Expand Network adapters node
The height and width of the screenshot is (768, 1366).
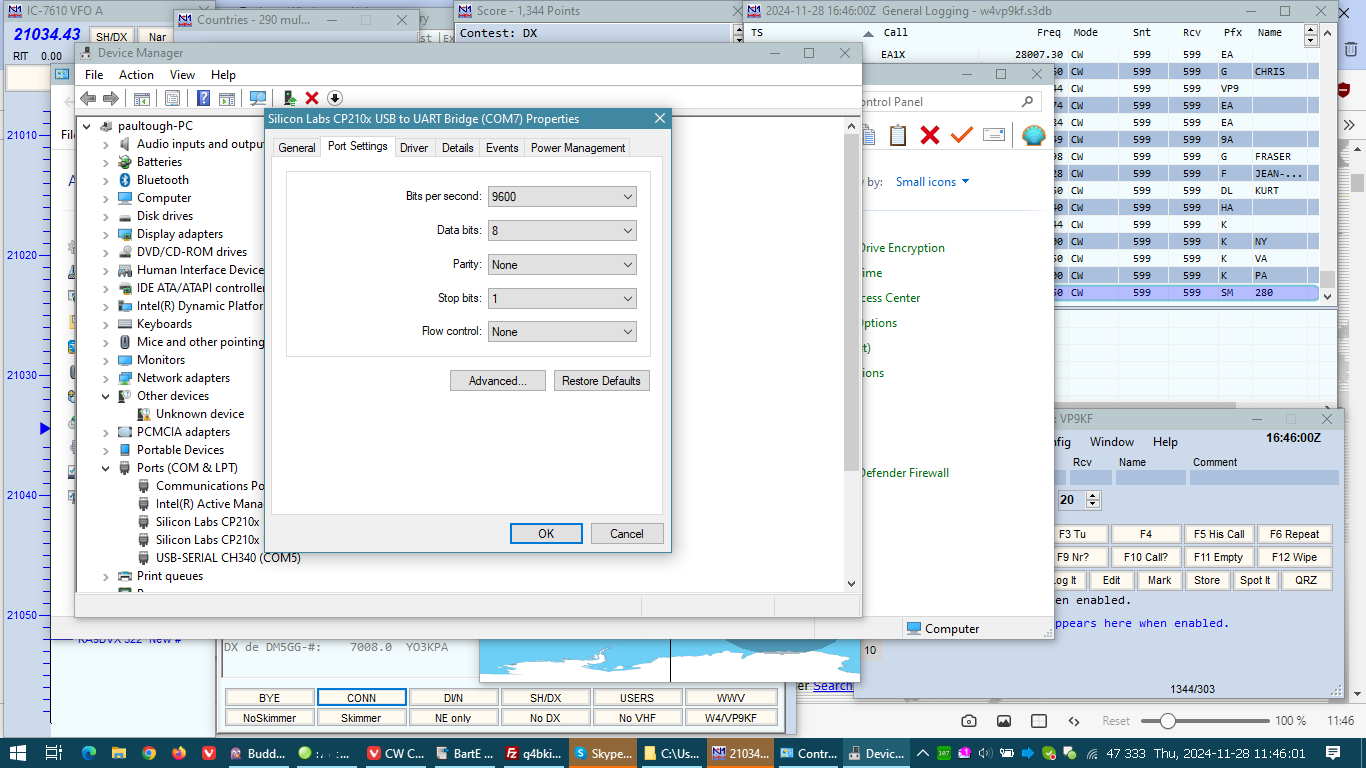(x=106, y=378)
